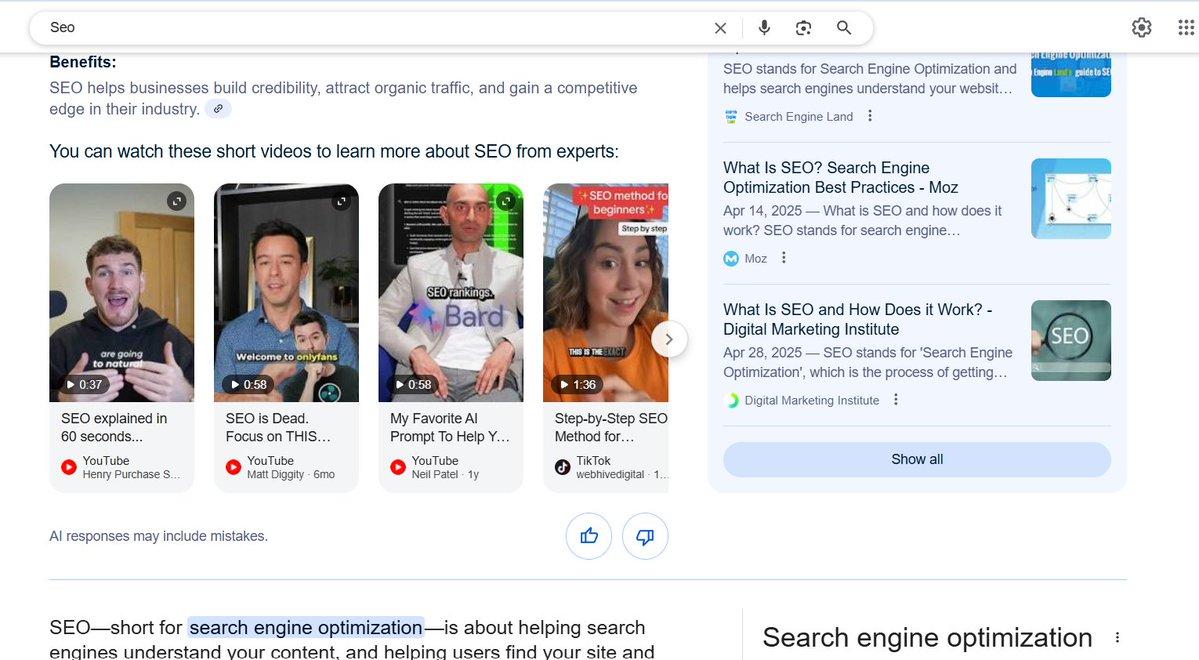Click TikTok icon under webhivedigital video
Viewport: 1199px width, 660px height.
[x=563, y=467]
